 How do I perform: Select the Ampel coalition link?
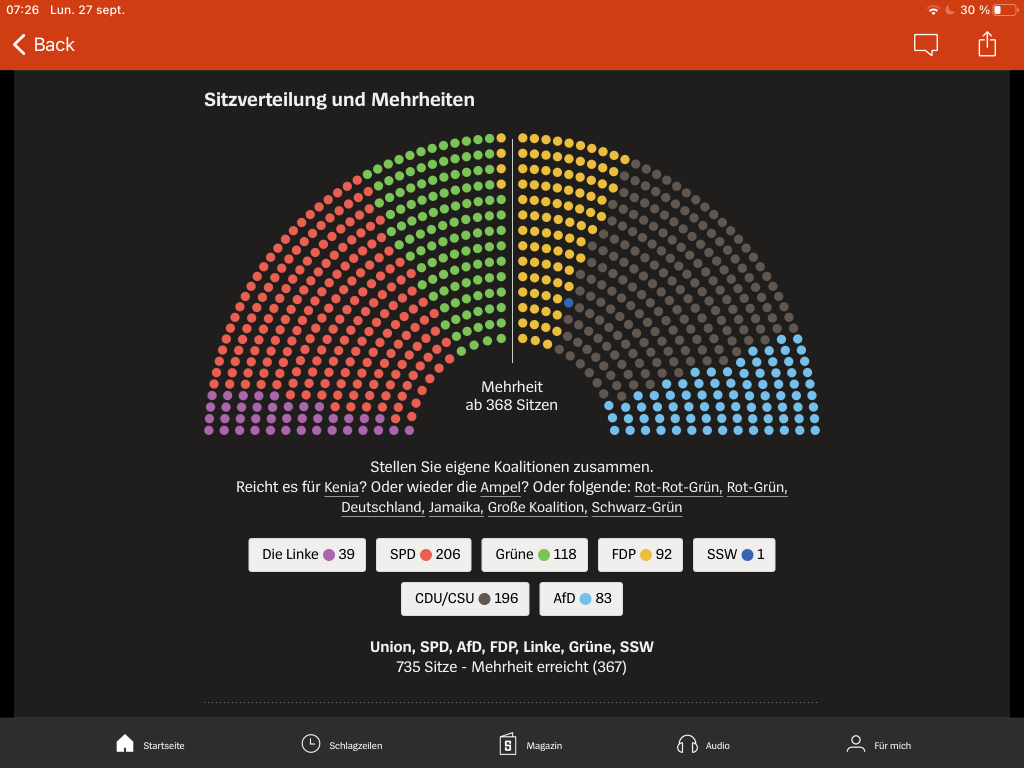click(x=500, y=487)
